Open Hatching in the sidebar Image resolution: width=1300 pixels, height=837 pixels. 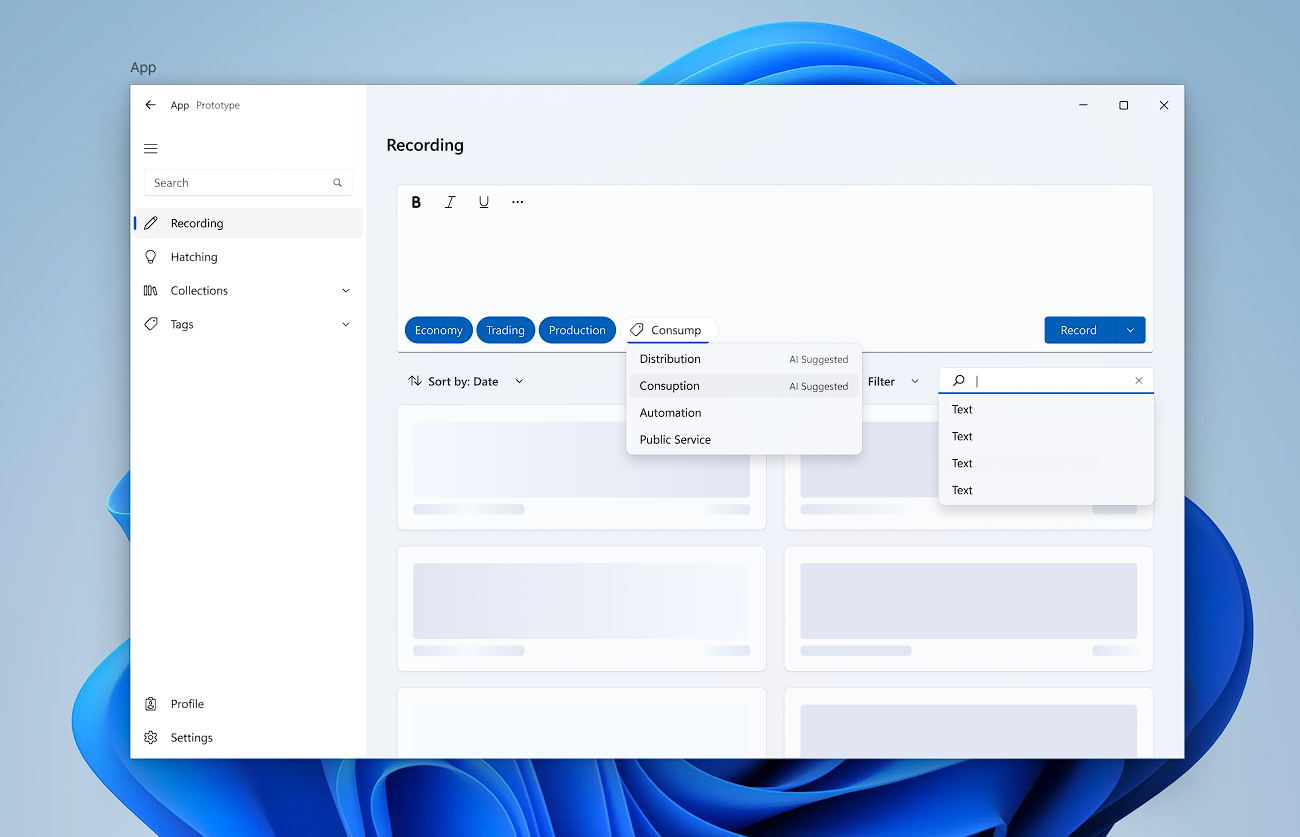point(248,257)
